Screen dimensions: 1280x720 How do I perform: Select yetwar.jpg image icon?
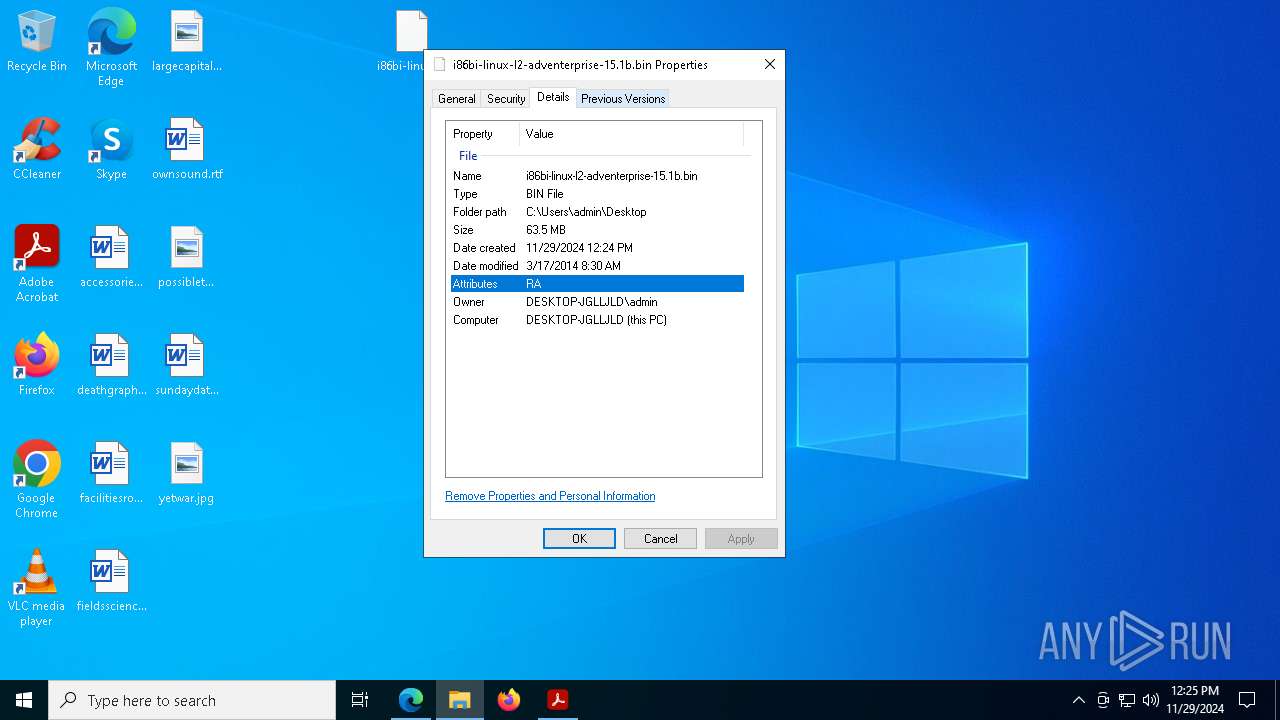[x=187, y=474]
